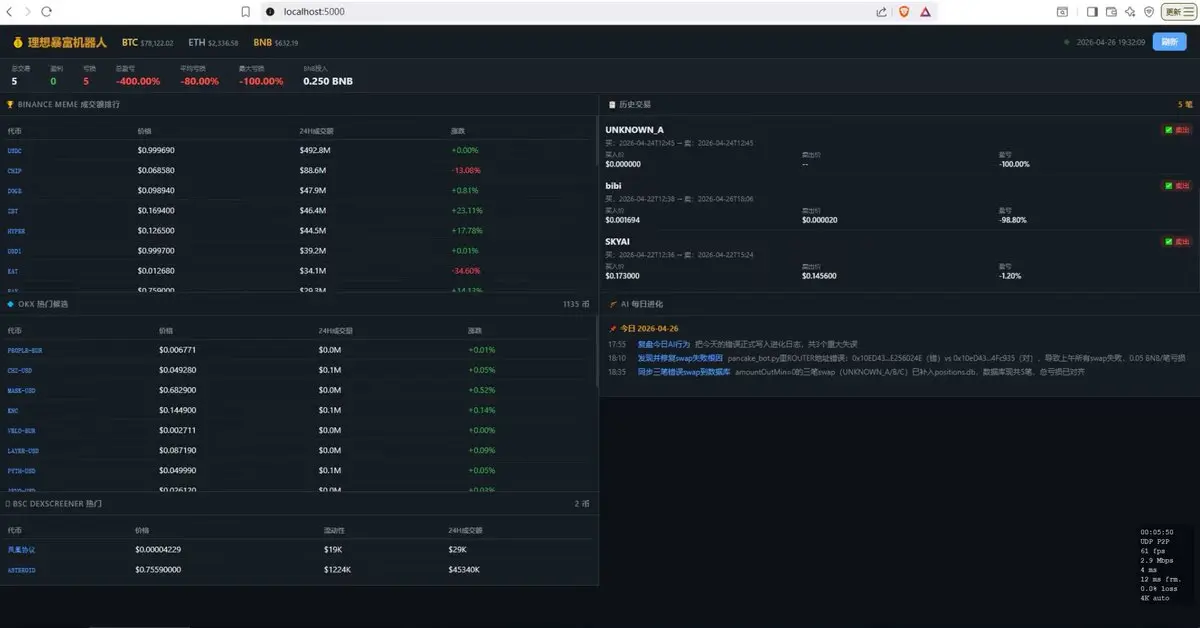Click the VPN shield icon in the toolbar
The width and height of the screenshot is (1200, 628).
pyautogui.click(x=1148, y=11)
